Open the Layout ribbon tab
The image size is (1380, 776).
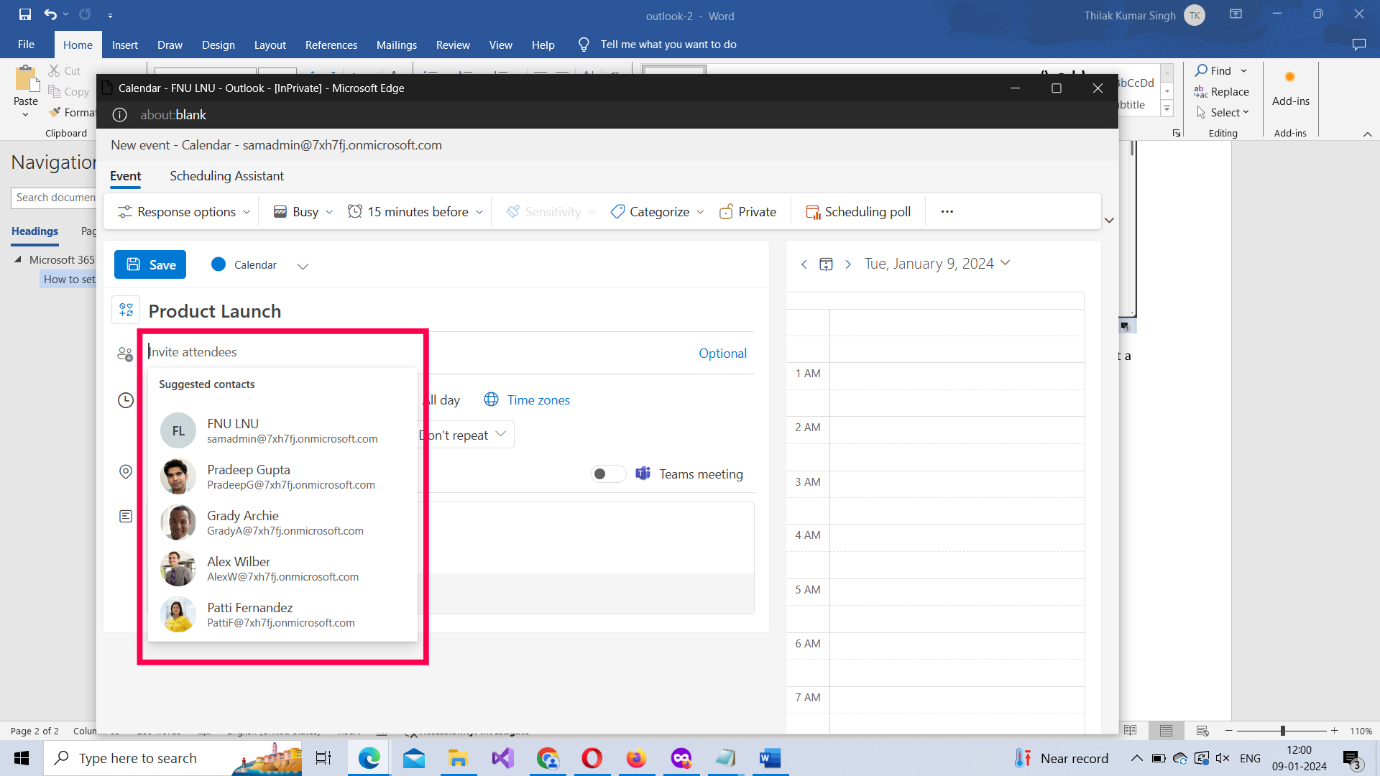coord(270,45)
